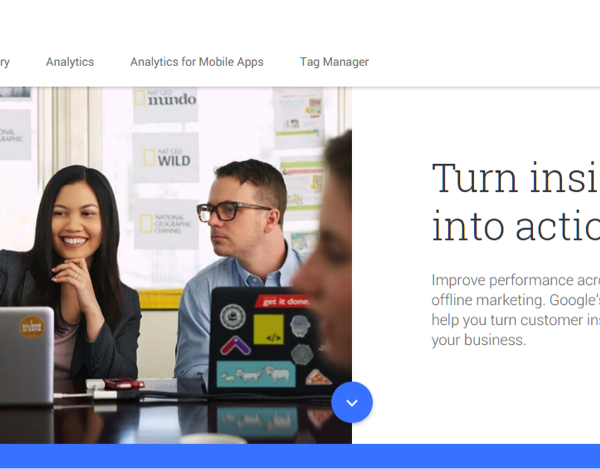Click the teal sheep sticker on laptop
Viewport: 600px width, 469px height.
[x=256, y=374]
